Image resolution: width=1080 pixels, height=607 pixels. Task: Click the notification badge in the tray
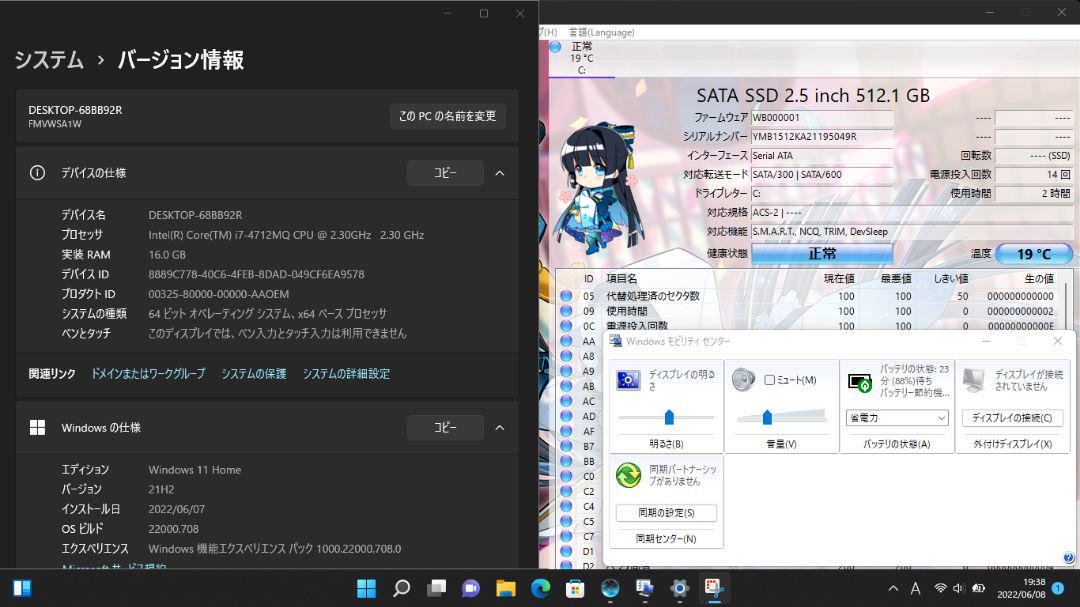1058,588
